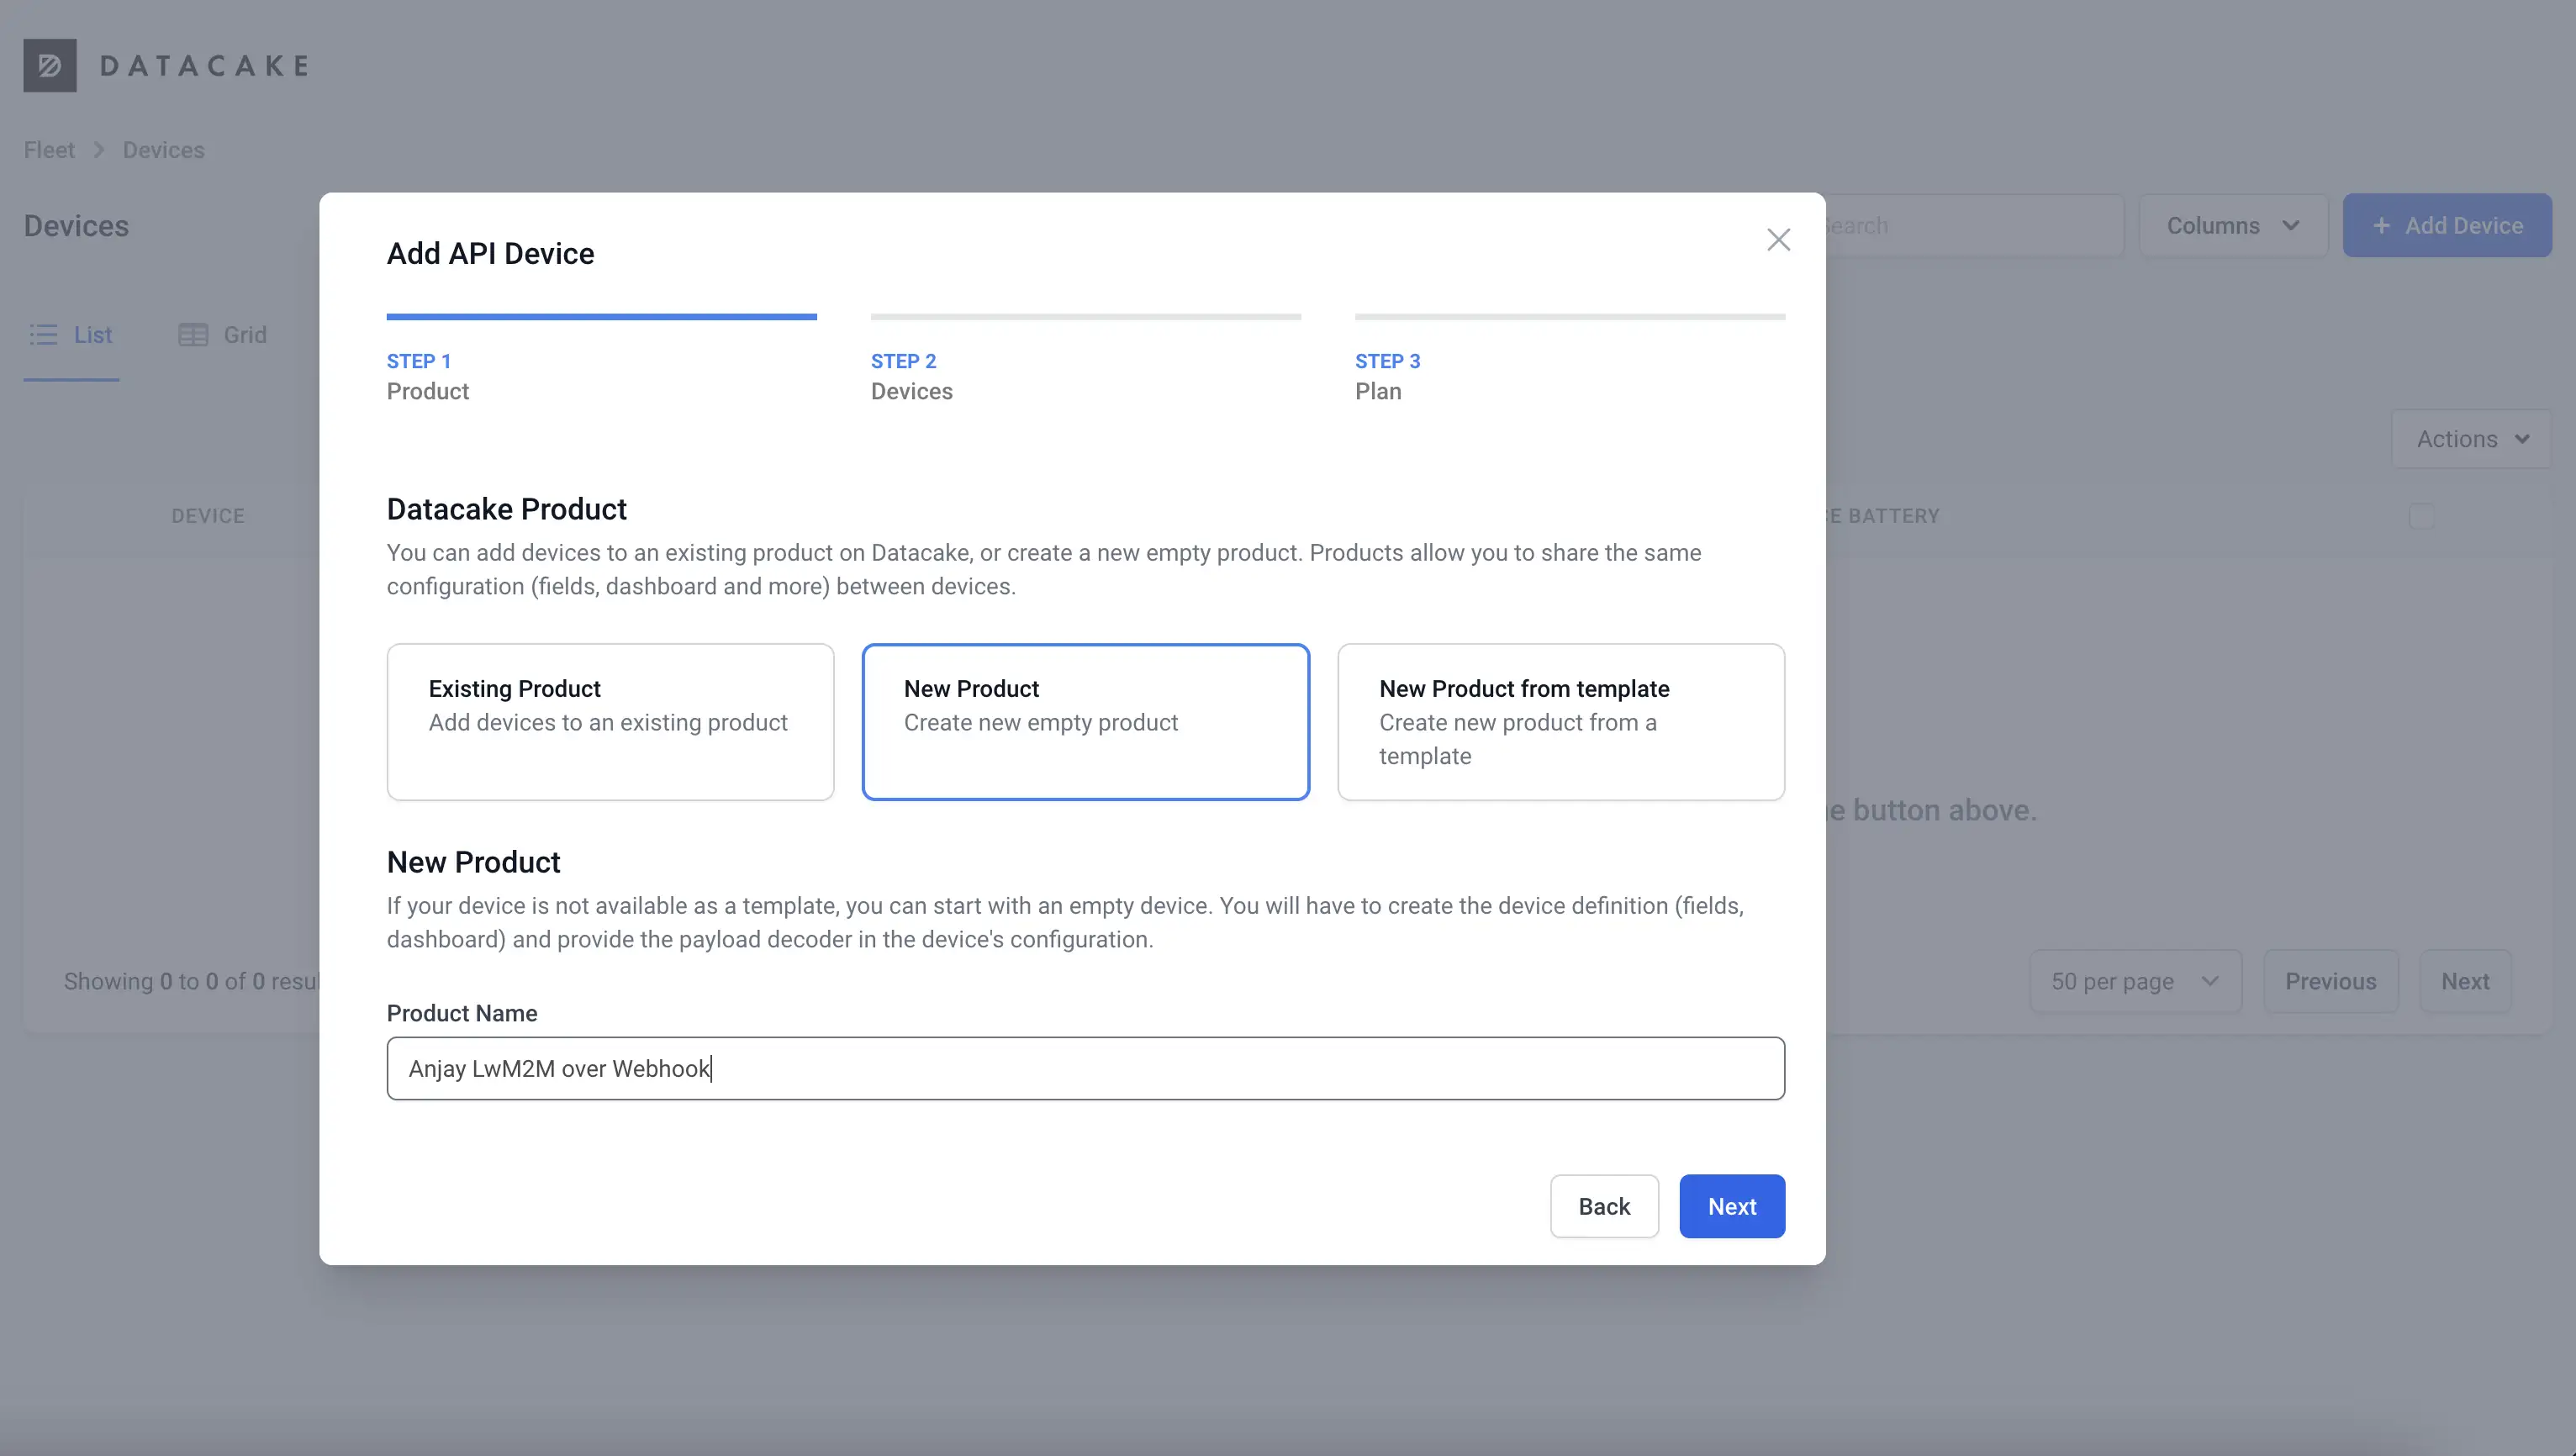Go to Step 1 Product
This screenshot has width=2576, height=1456.
point(602,360)
